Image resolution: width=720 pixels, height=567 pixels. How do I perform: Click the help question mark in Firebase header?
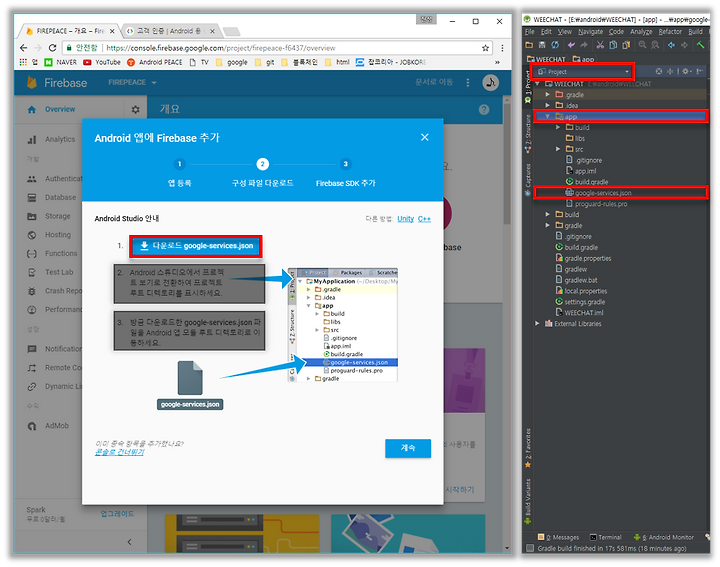(x=484, y=110)
